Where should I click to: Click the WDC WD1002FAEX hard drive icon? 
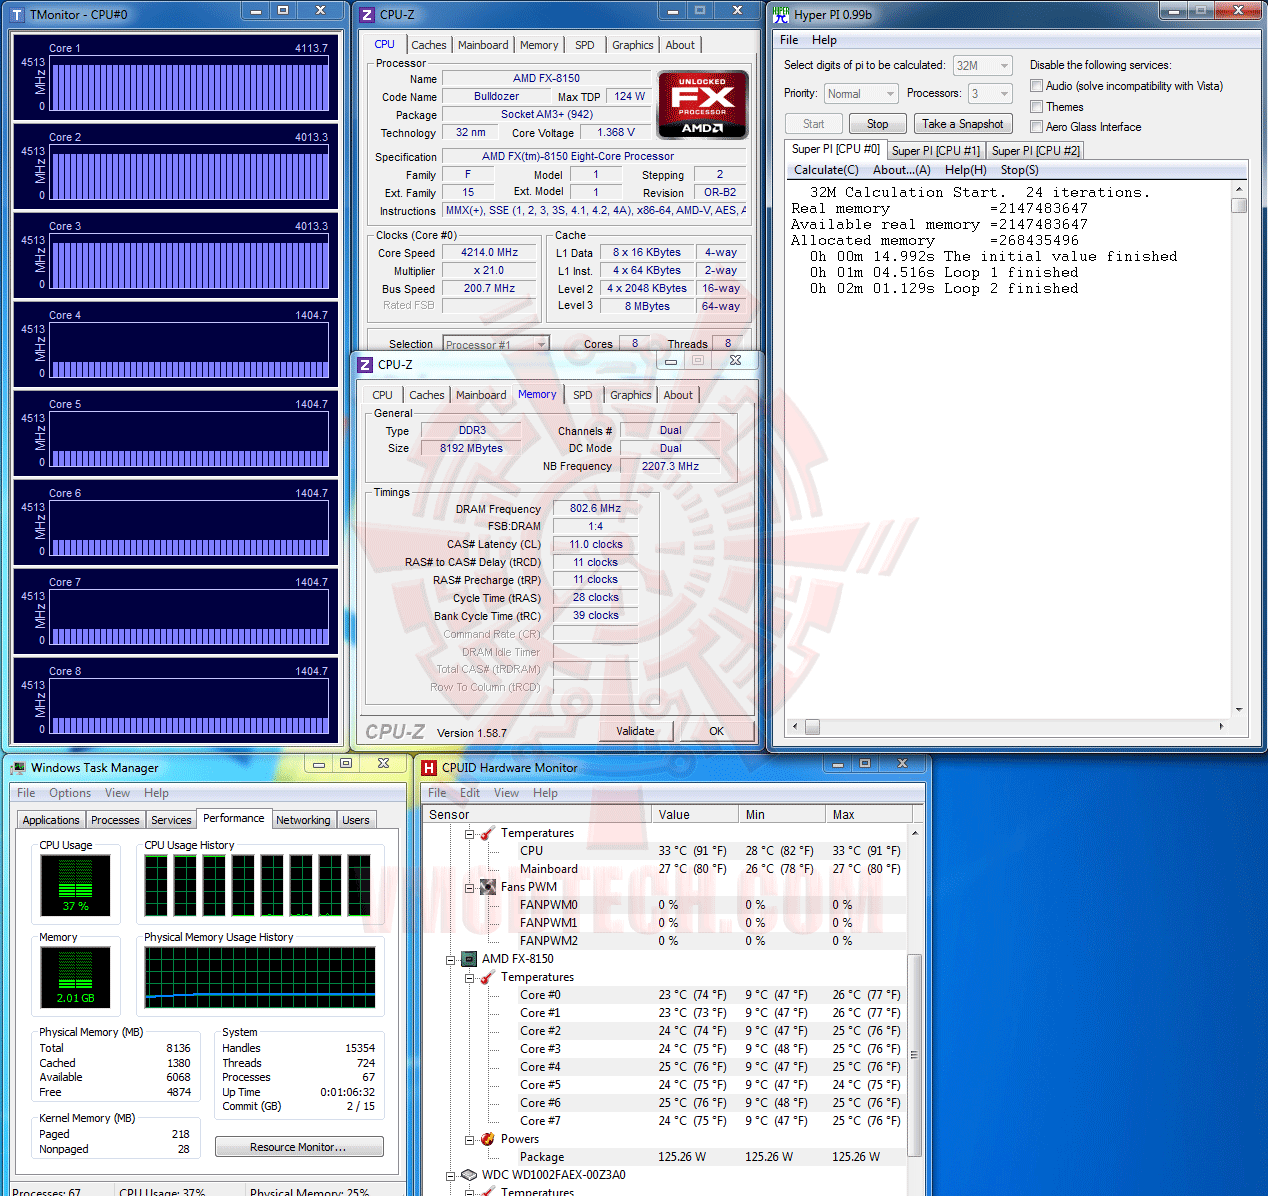coord(469,1175)
